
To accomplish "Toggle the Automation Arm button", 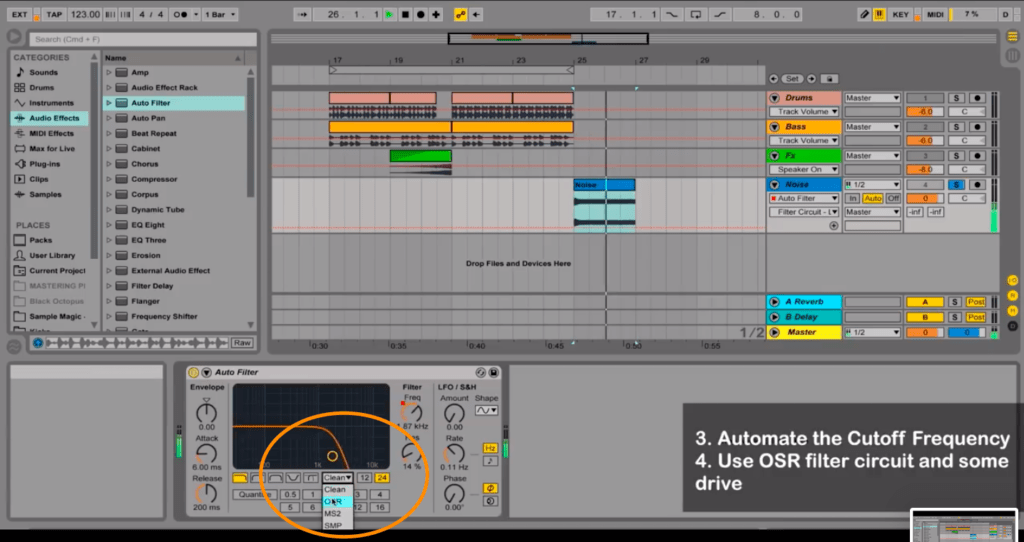I will tap(460, 14).
